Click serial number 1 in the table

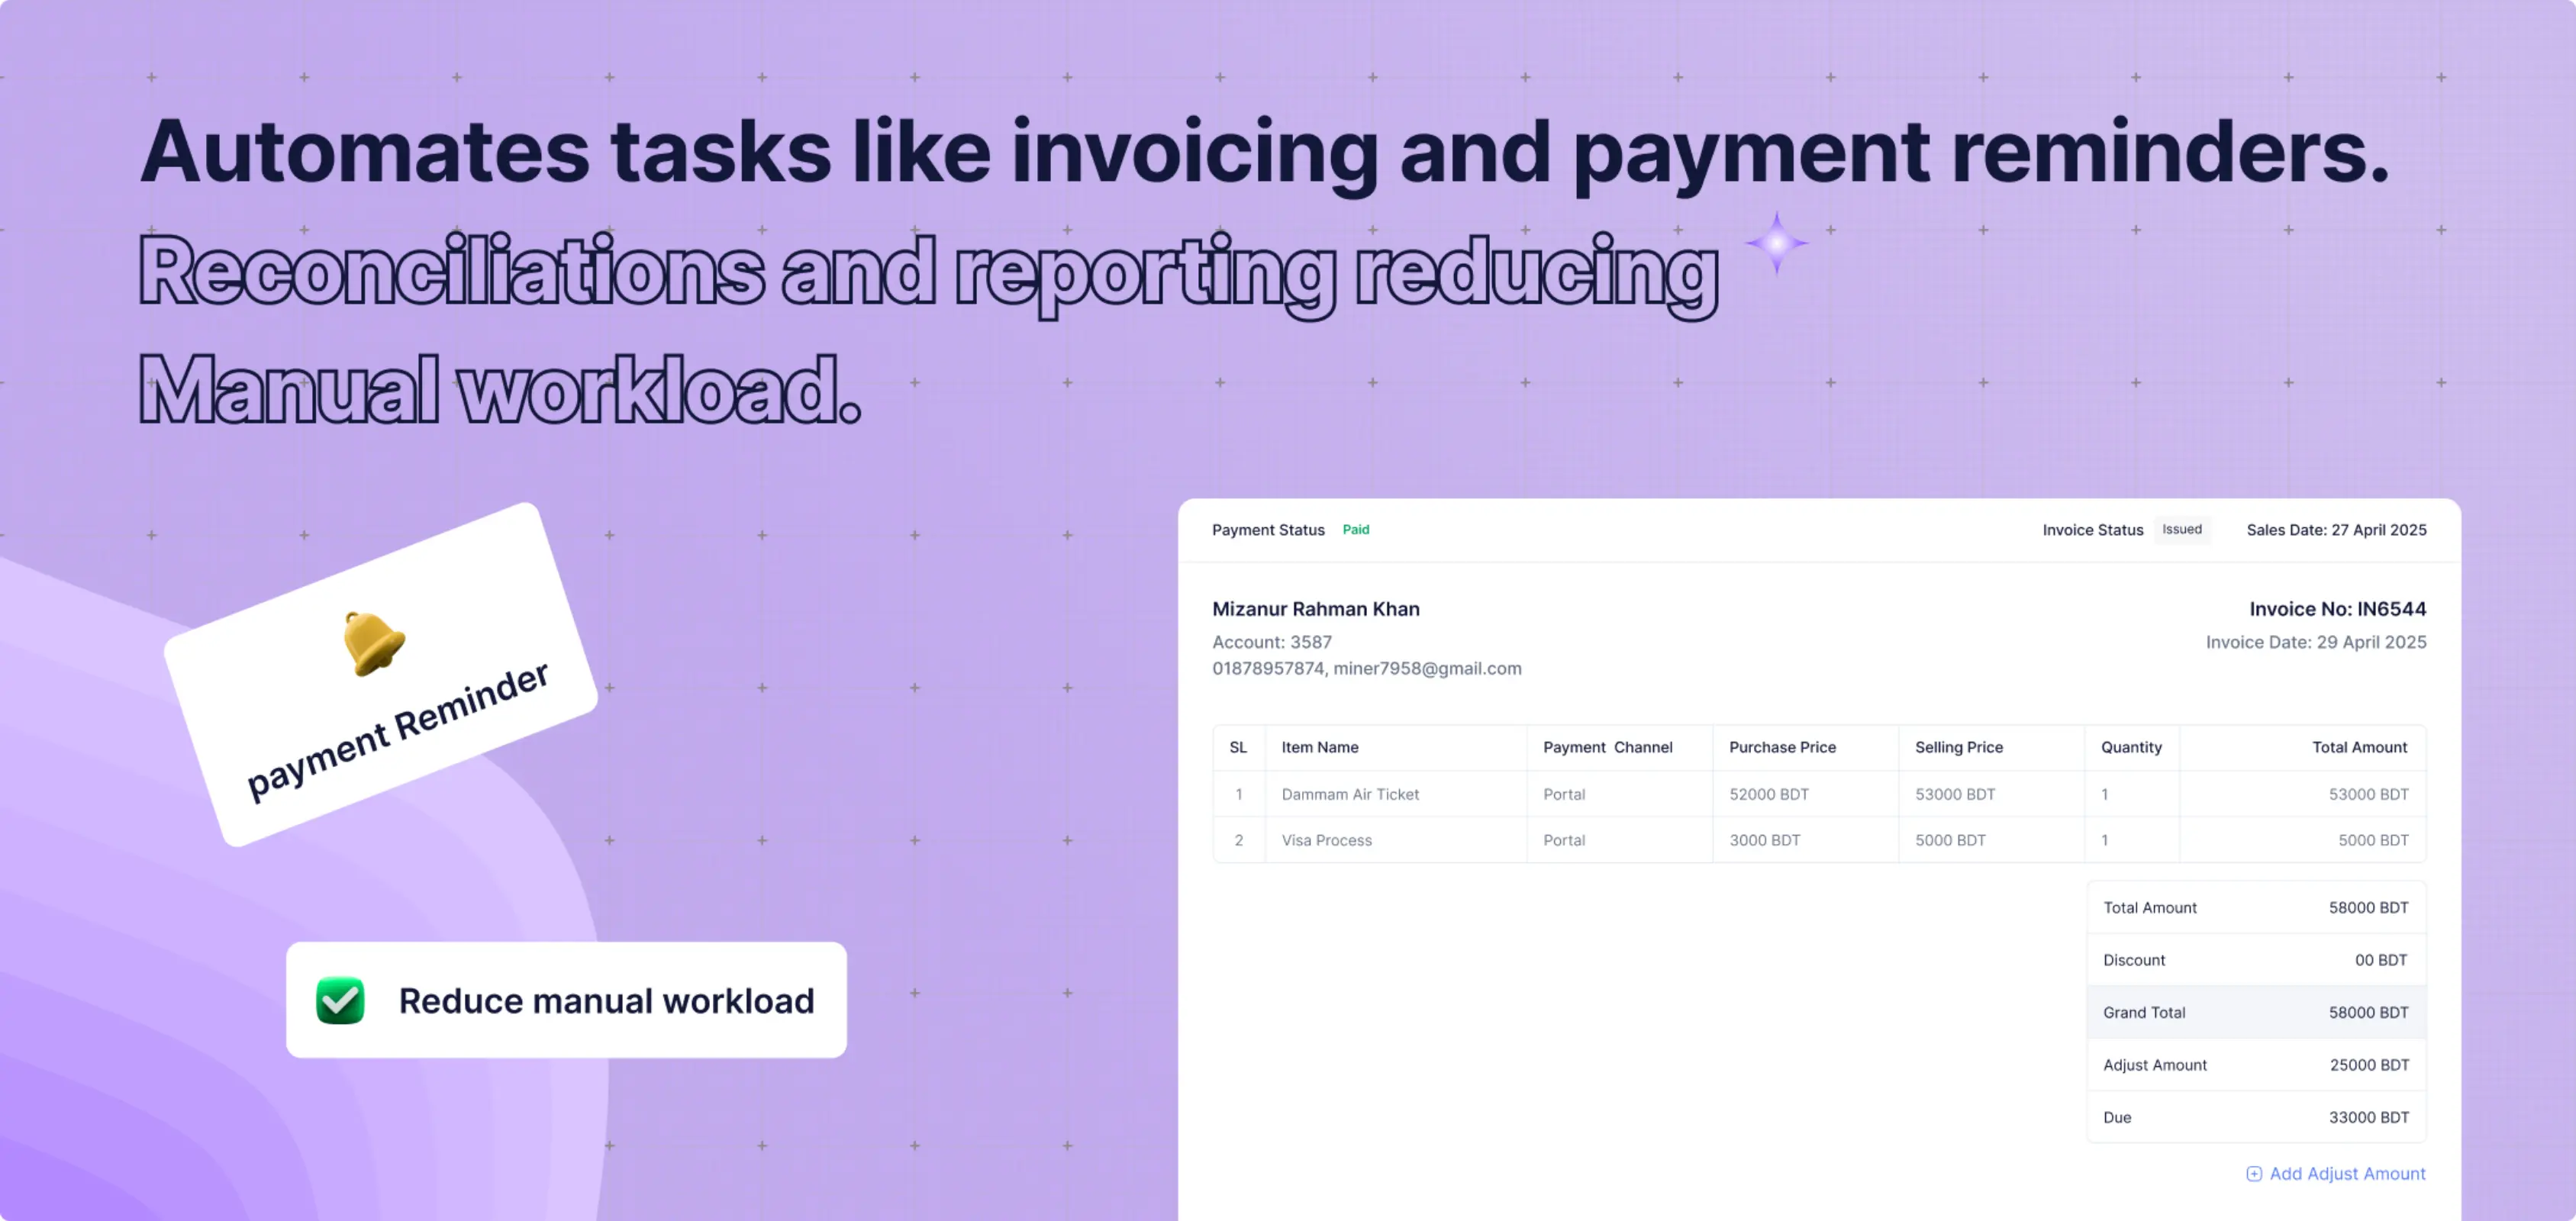[1238, 795]
